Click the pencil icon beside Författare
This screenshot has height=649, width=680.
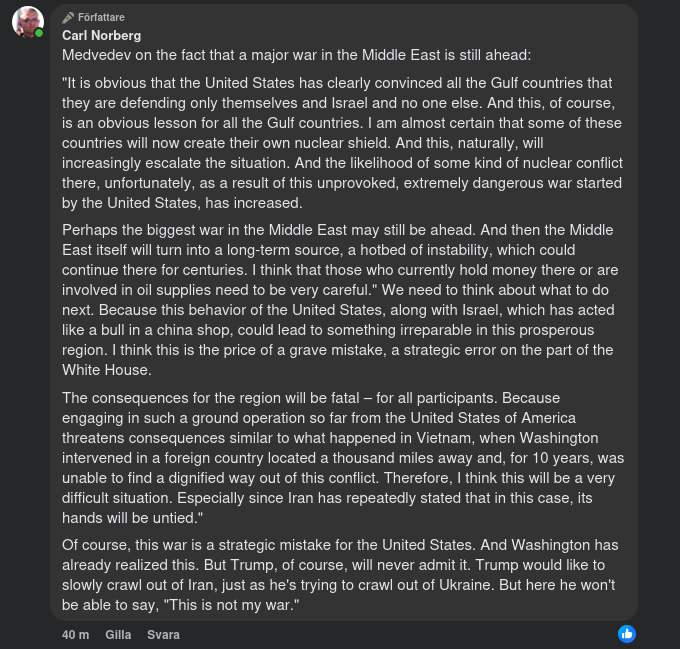pyautogui.click(x=68, y=18)
